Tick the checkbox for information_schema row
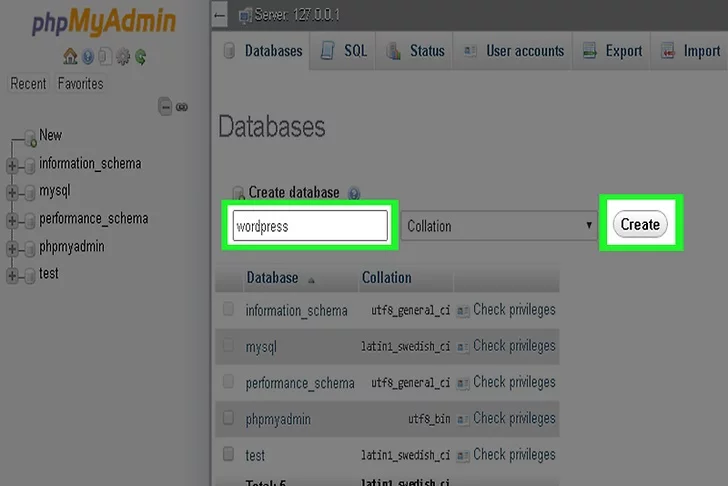Viewport: 728px width, 486px height. pyautogui.click(x=229, y=310)
